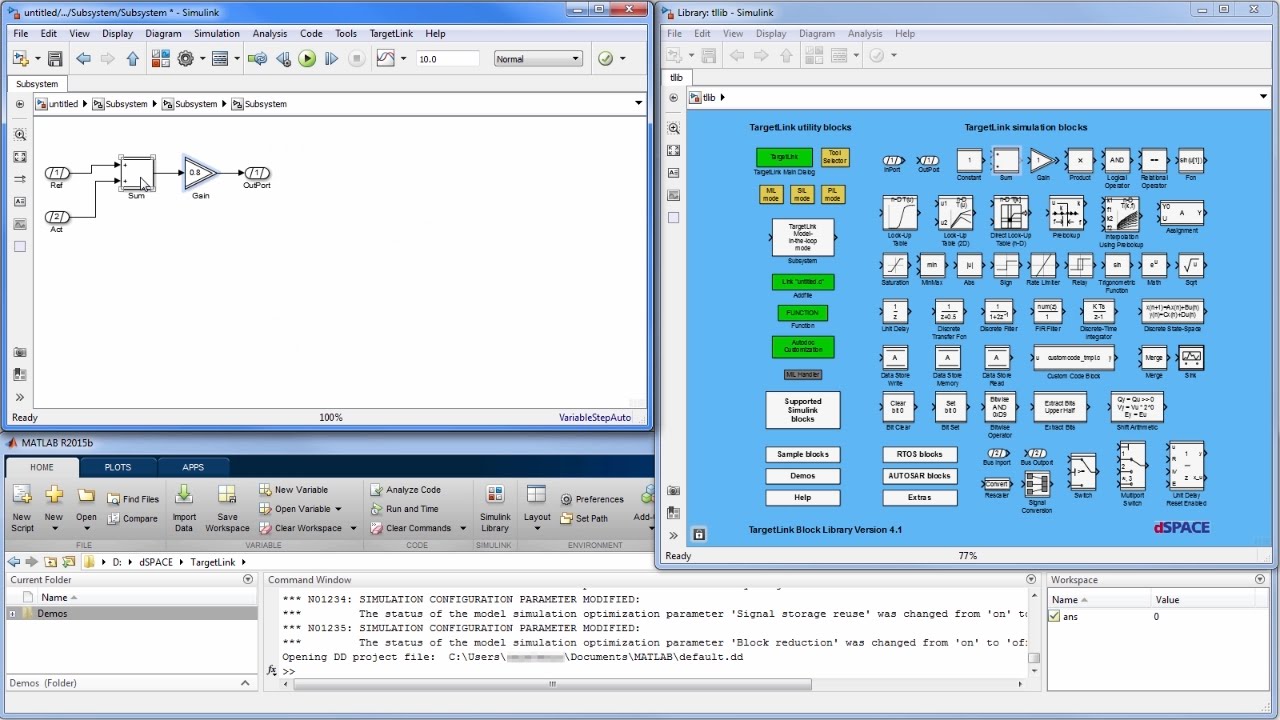Switch to PLOTS tab in MATLAB
Image resolution: width=1280 pixels, height=720 pixels.
(118, 467)
